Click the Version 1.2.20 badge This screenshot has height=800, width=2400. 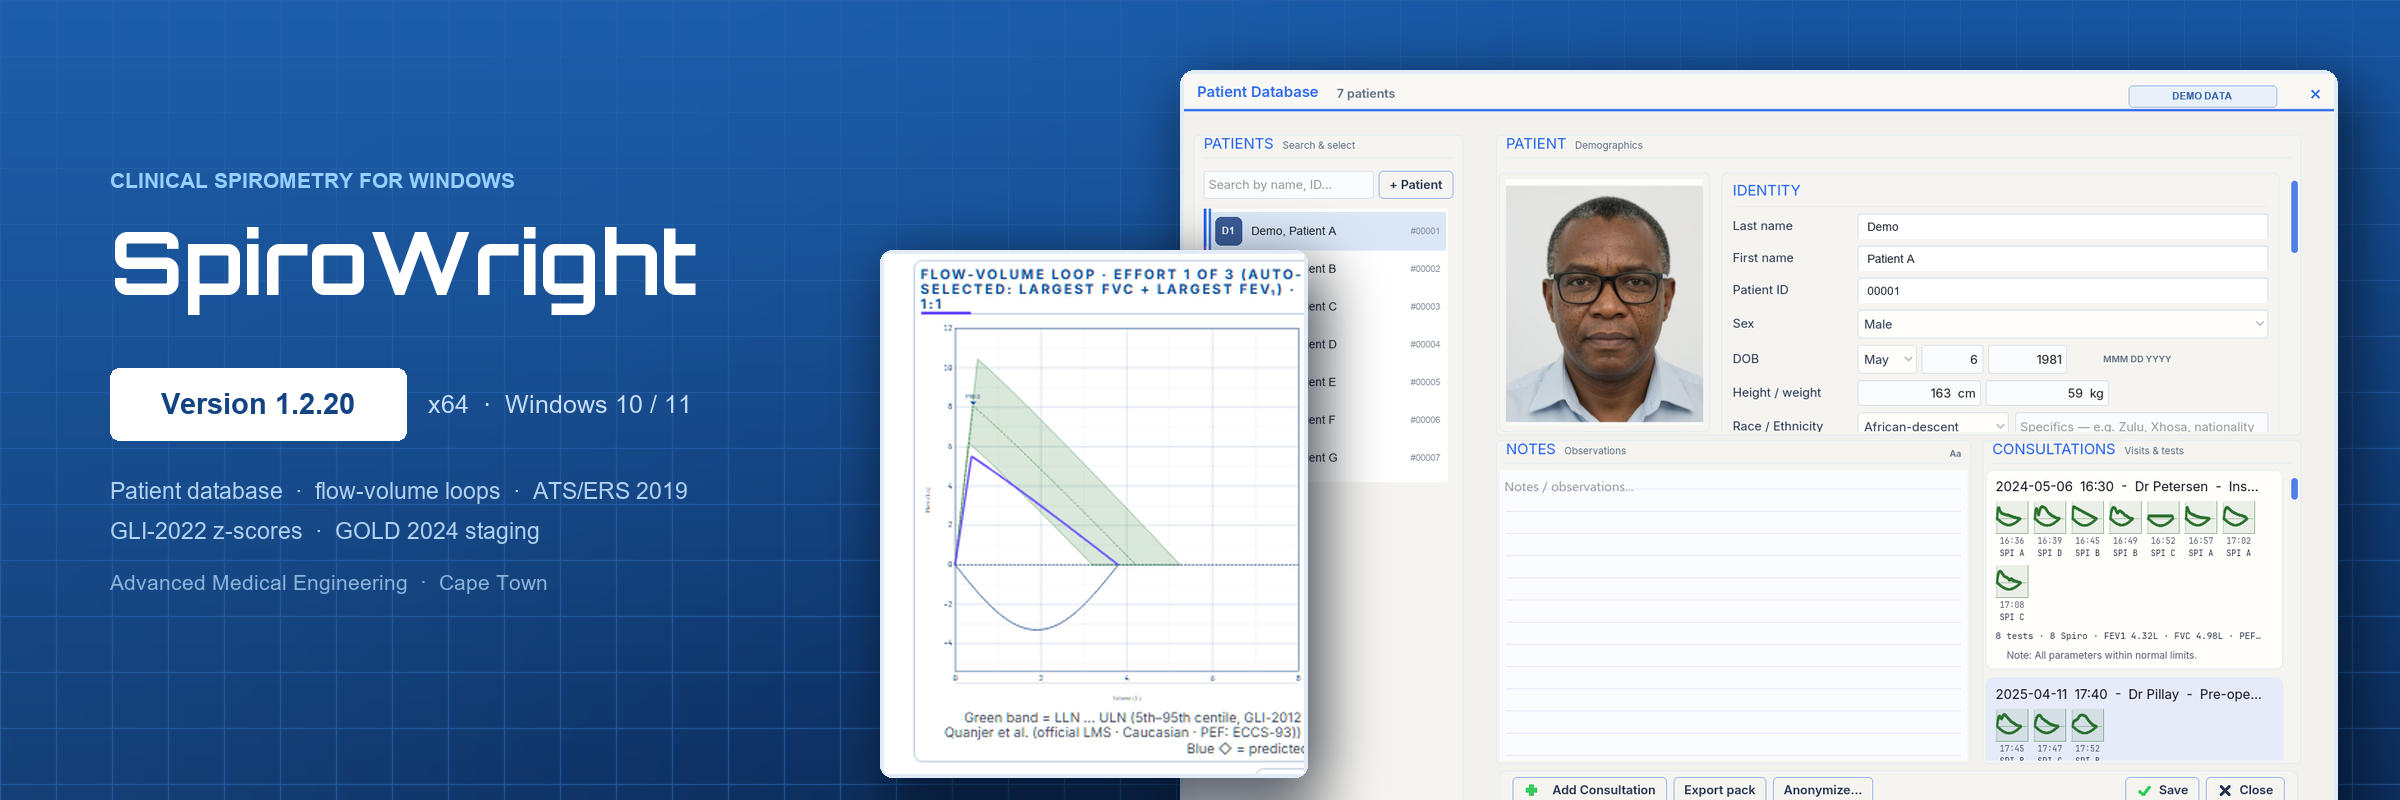tap(258, 404)
